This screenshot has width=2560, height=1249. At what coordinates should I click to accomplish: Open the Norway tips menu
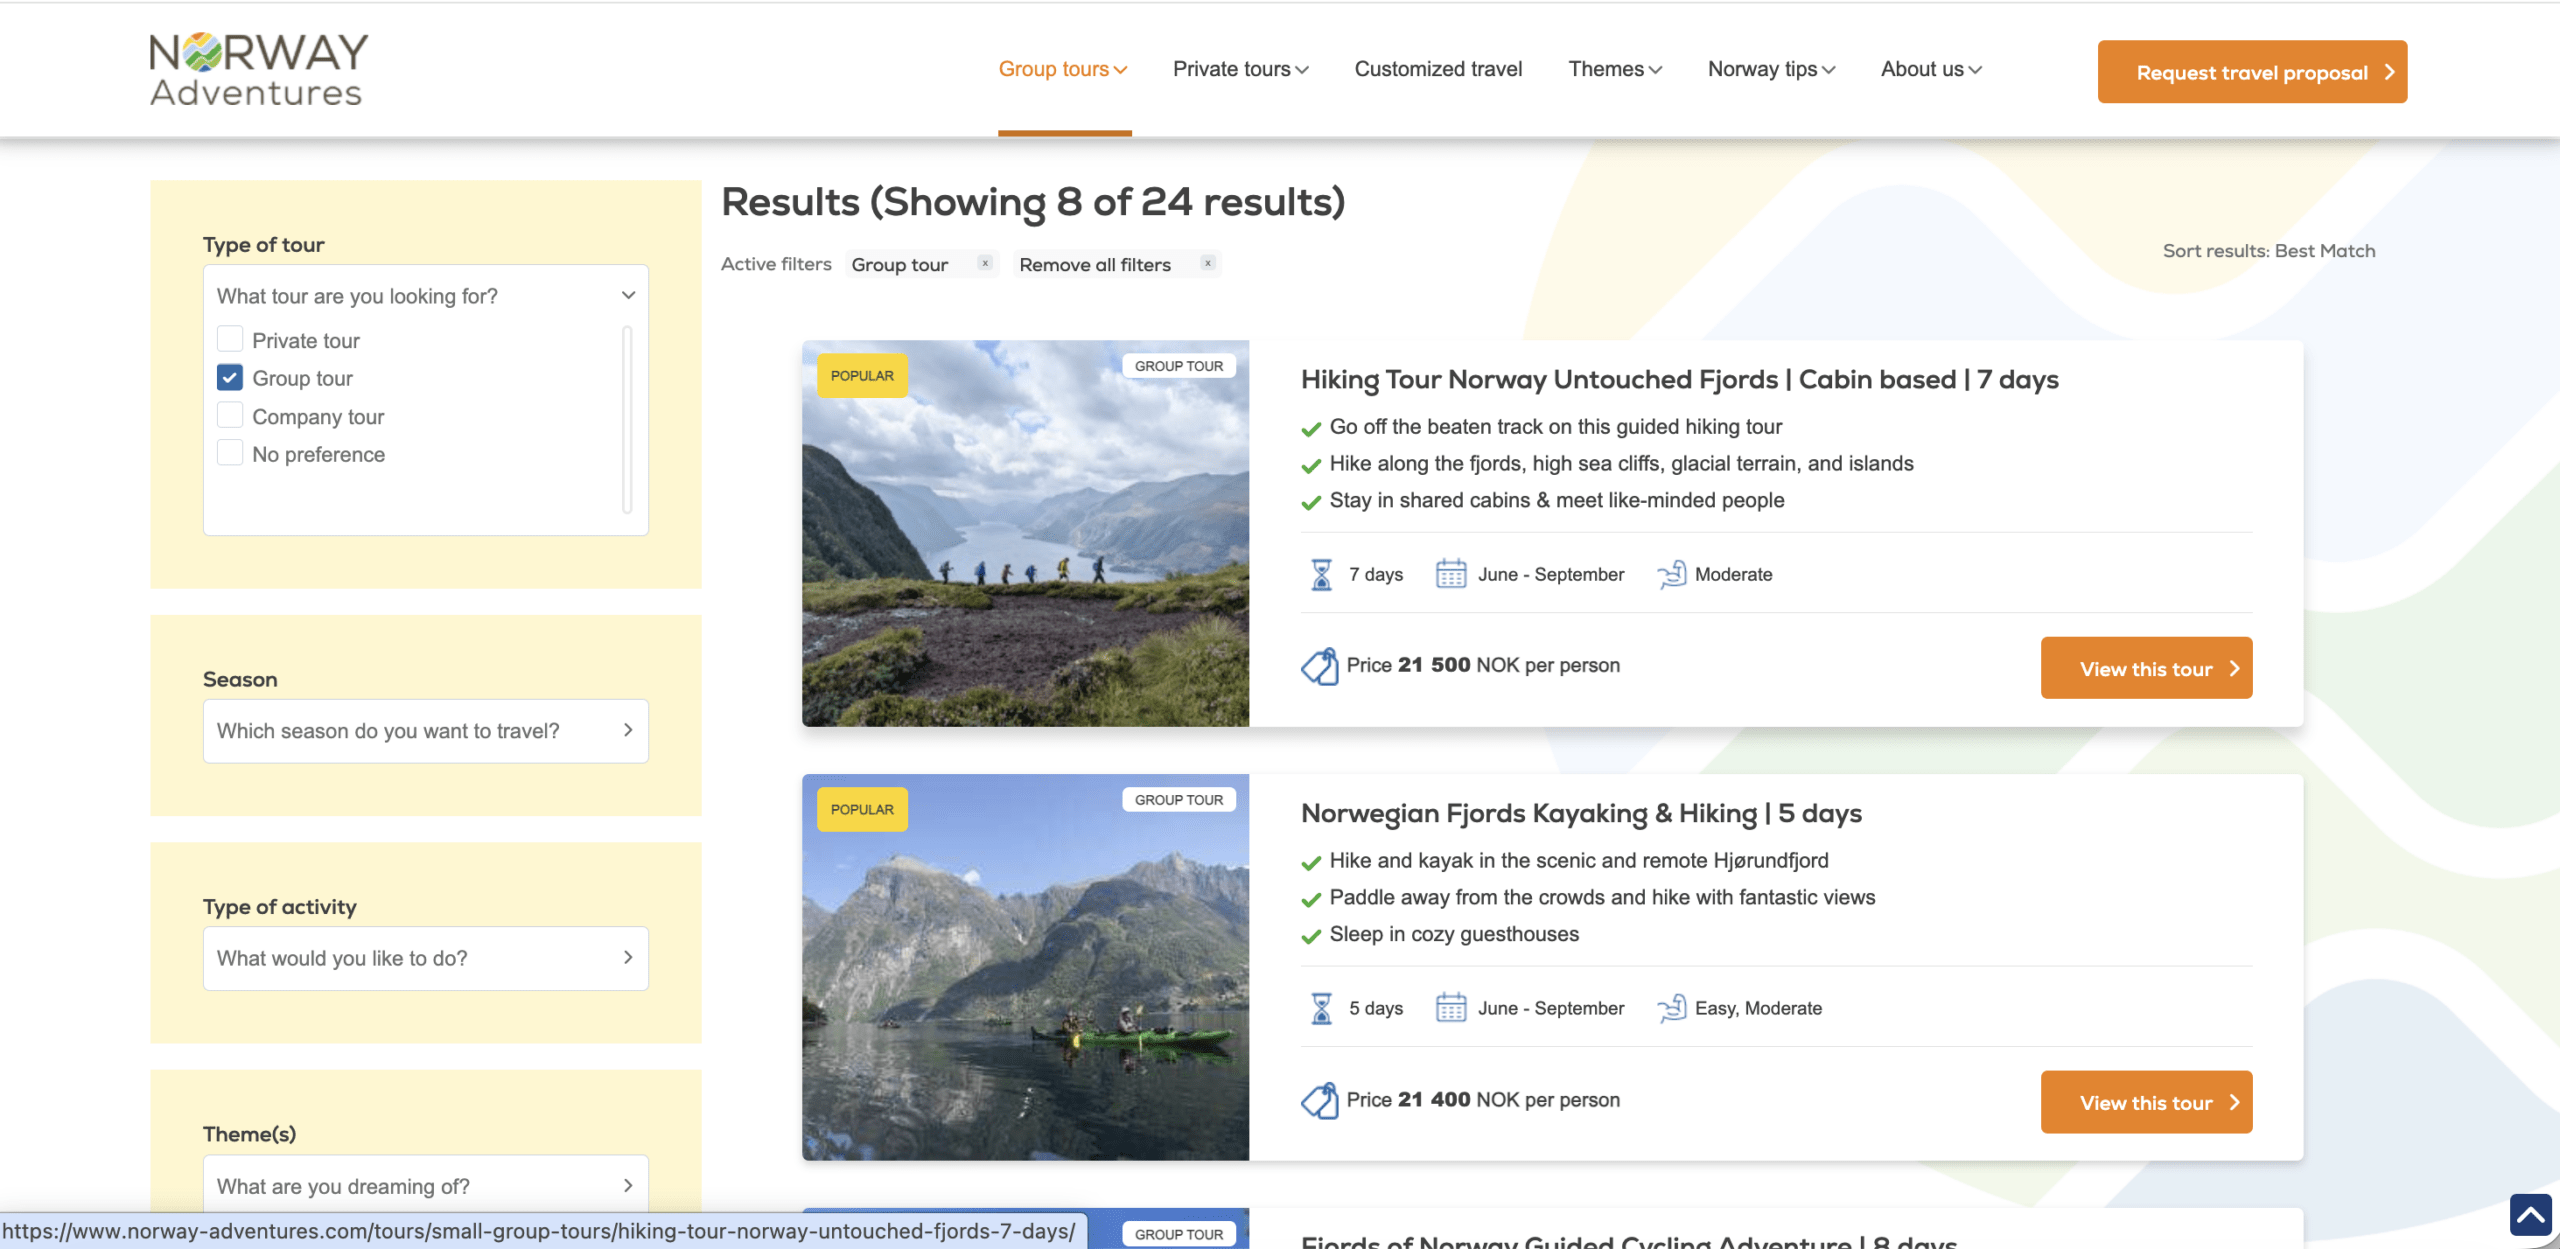point(1771,69)
